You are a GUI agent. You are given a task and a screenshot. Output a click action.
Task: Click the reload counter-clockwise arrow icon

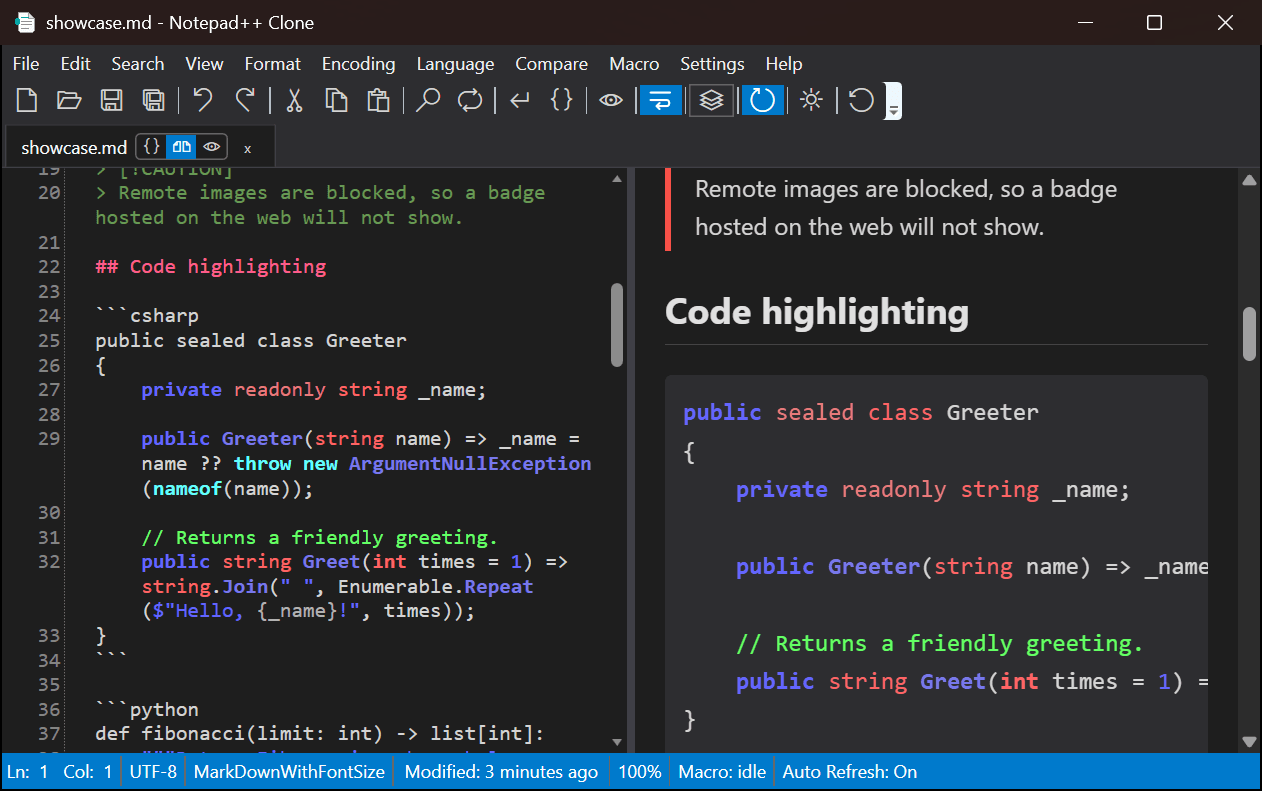point(861,100)
